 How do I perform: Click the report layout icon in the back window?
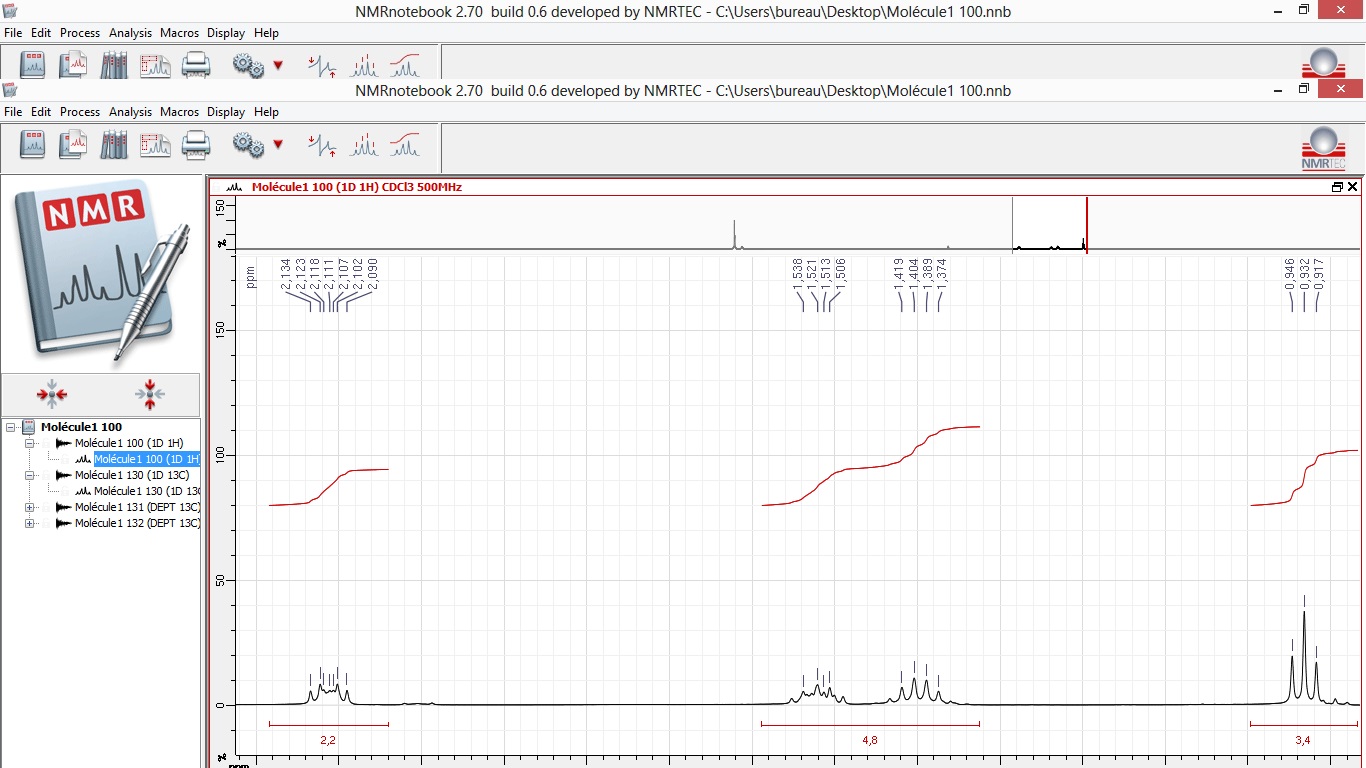tap(155, 65)
